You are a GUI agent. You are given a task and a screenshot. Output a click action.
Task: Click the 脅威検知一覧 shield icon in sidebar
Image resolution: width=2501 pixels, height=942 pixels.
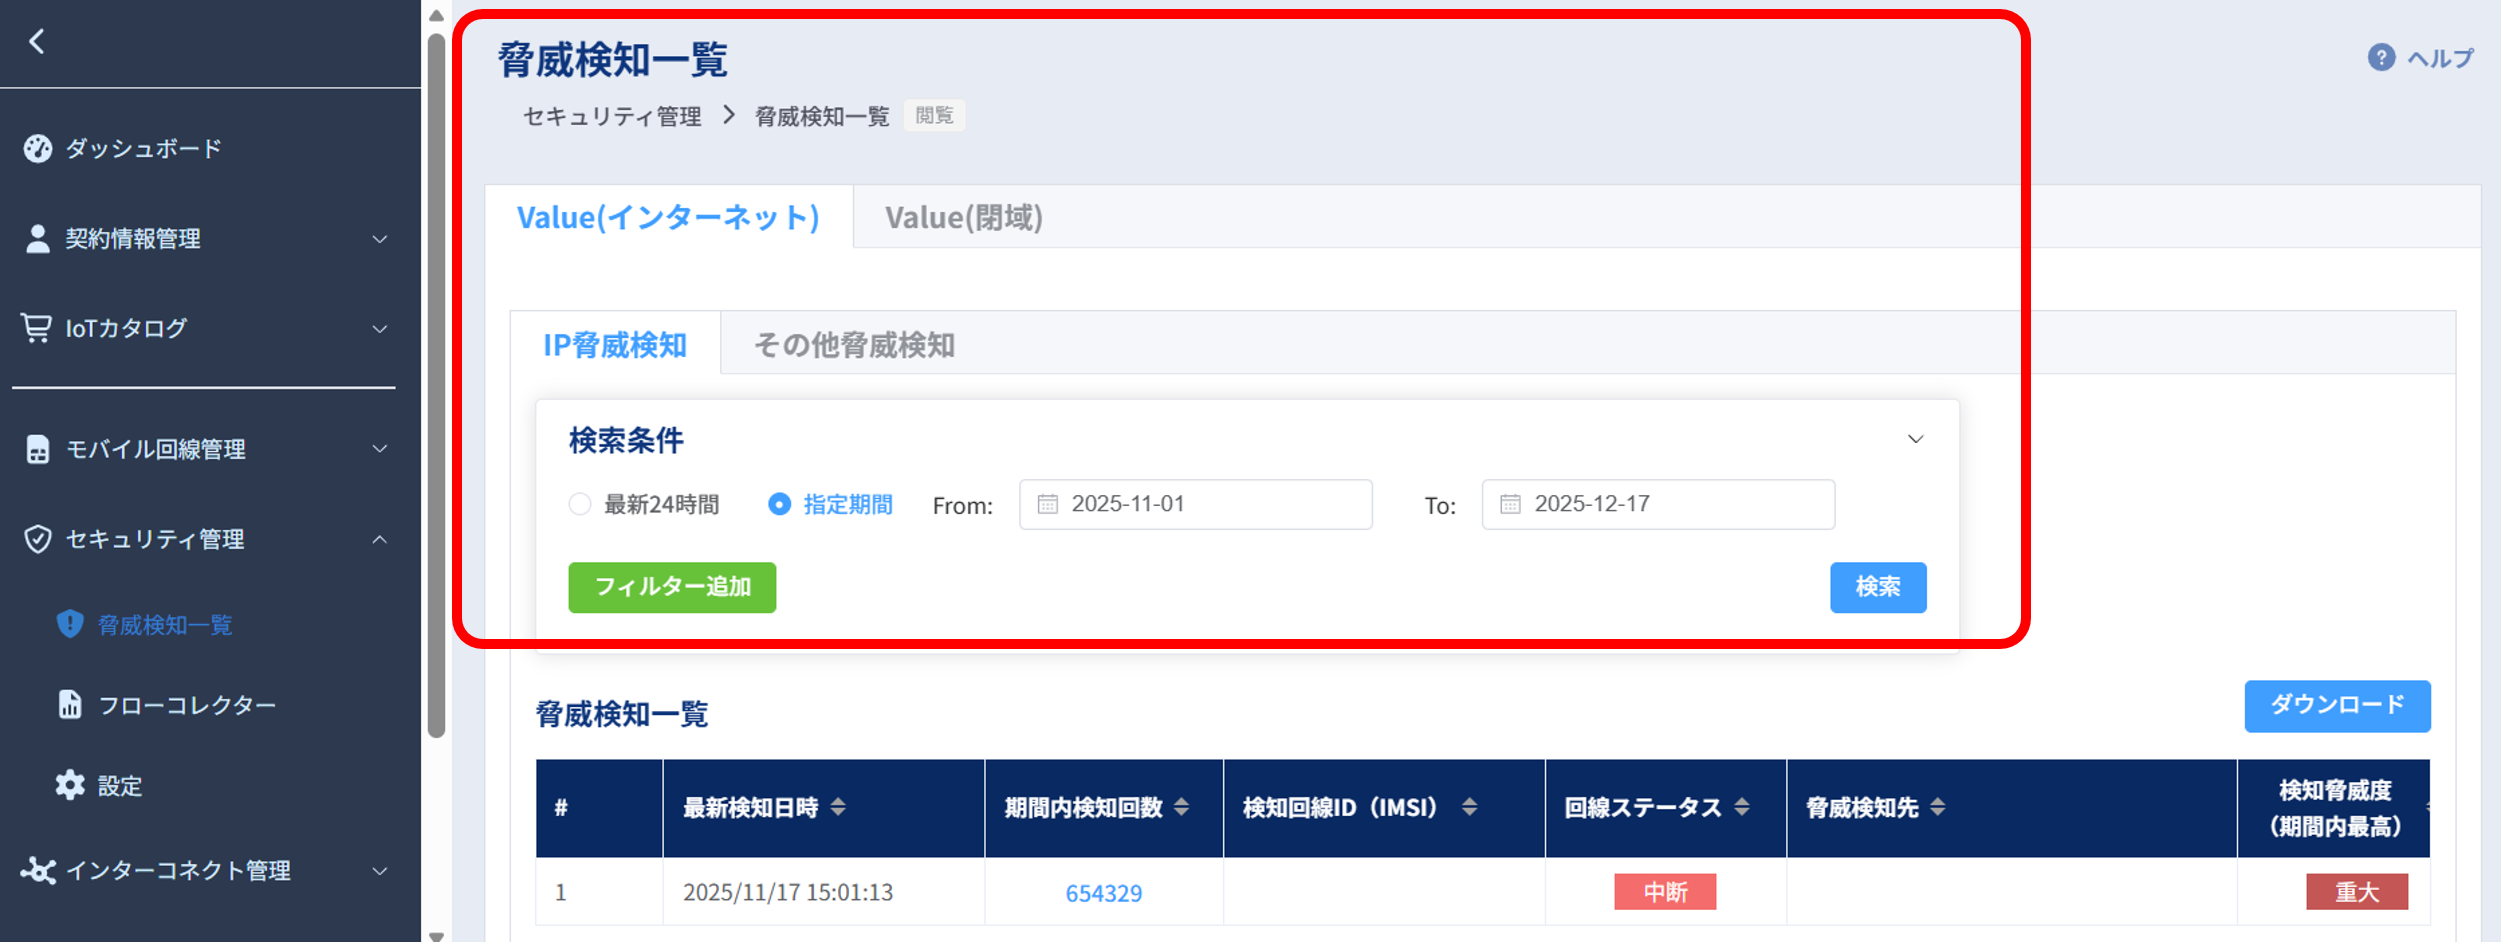click(x=70, y=625)
